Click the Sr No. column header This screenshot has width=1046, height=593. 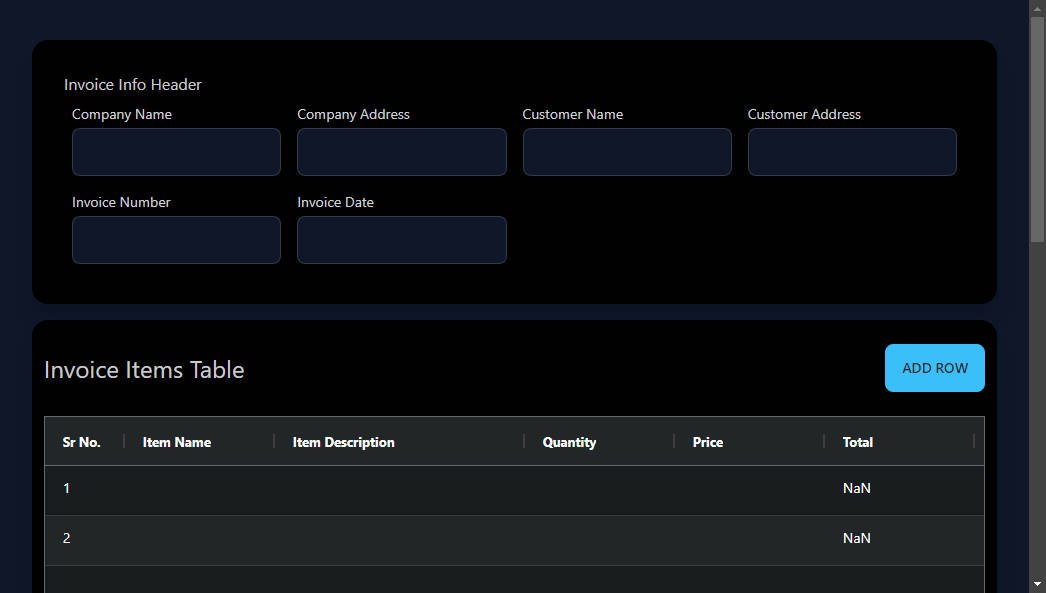82,442
